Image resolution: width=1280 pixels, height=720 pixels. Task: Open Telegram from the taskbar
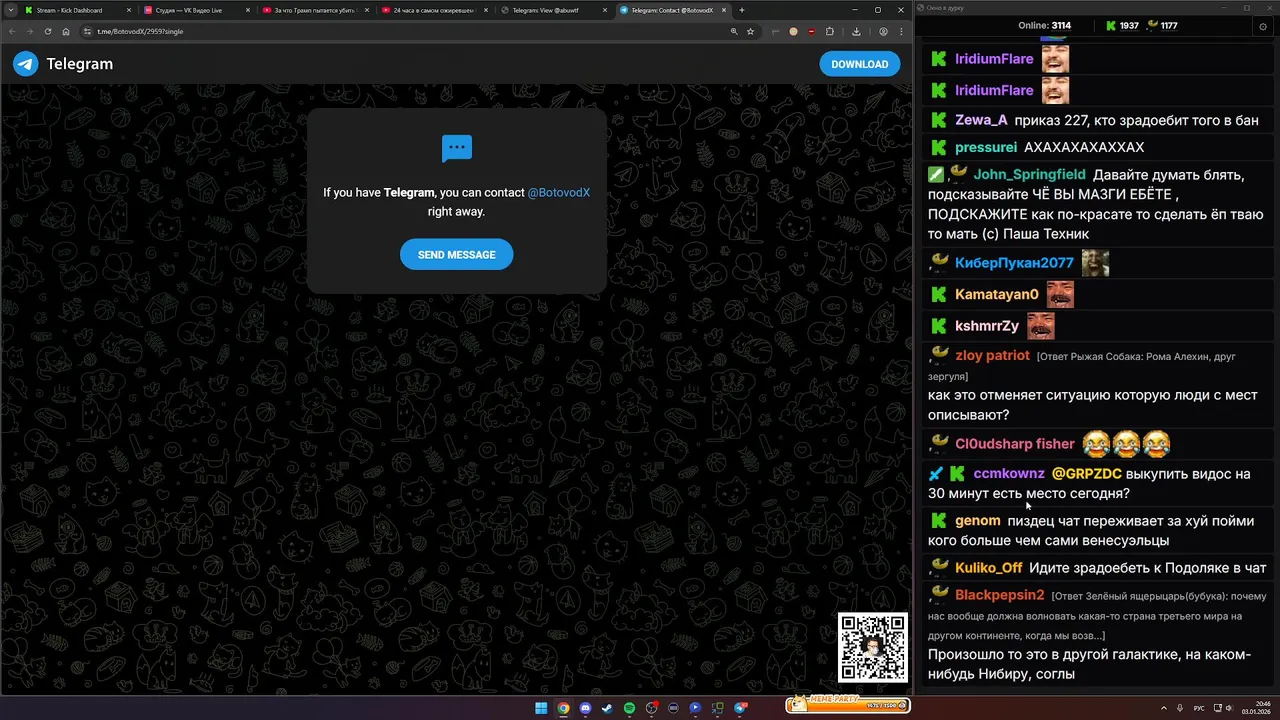(741, 708)
